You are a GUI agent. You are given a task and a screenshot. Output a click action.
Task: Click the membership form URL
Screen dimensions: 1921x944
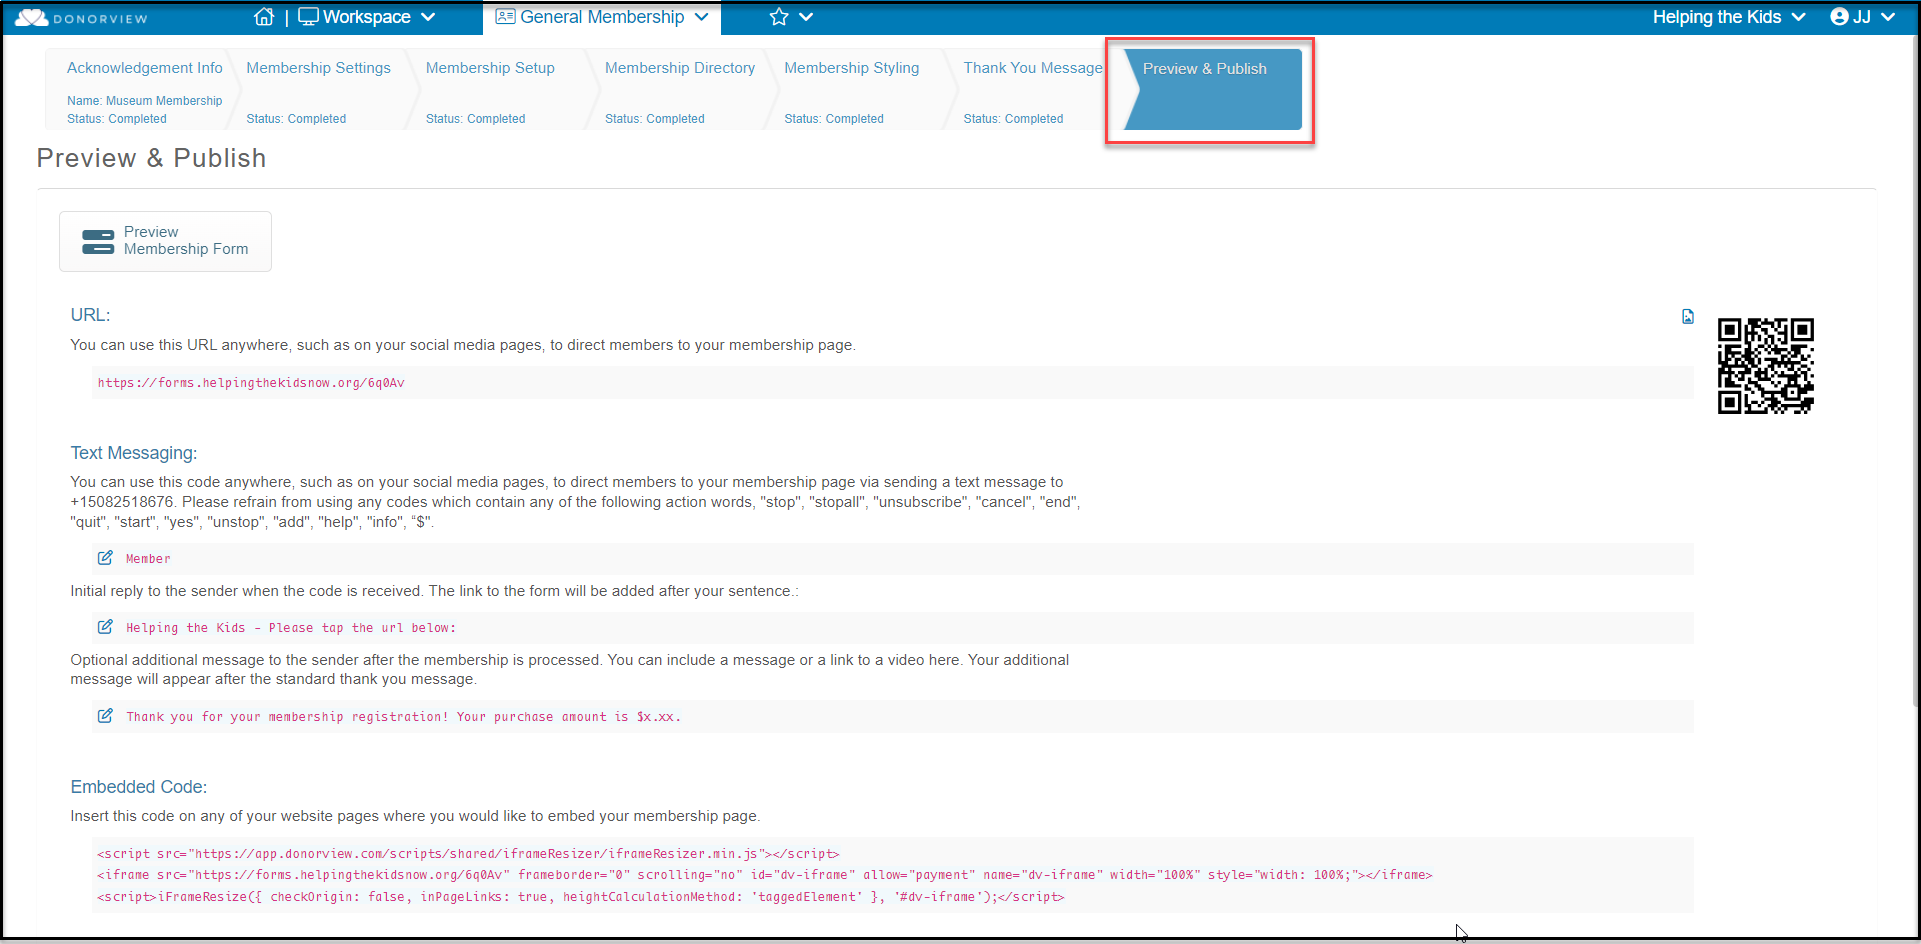(x=251, y=383)
